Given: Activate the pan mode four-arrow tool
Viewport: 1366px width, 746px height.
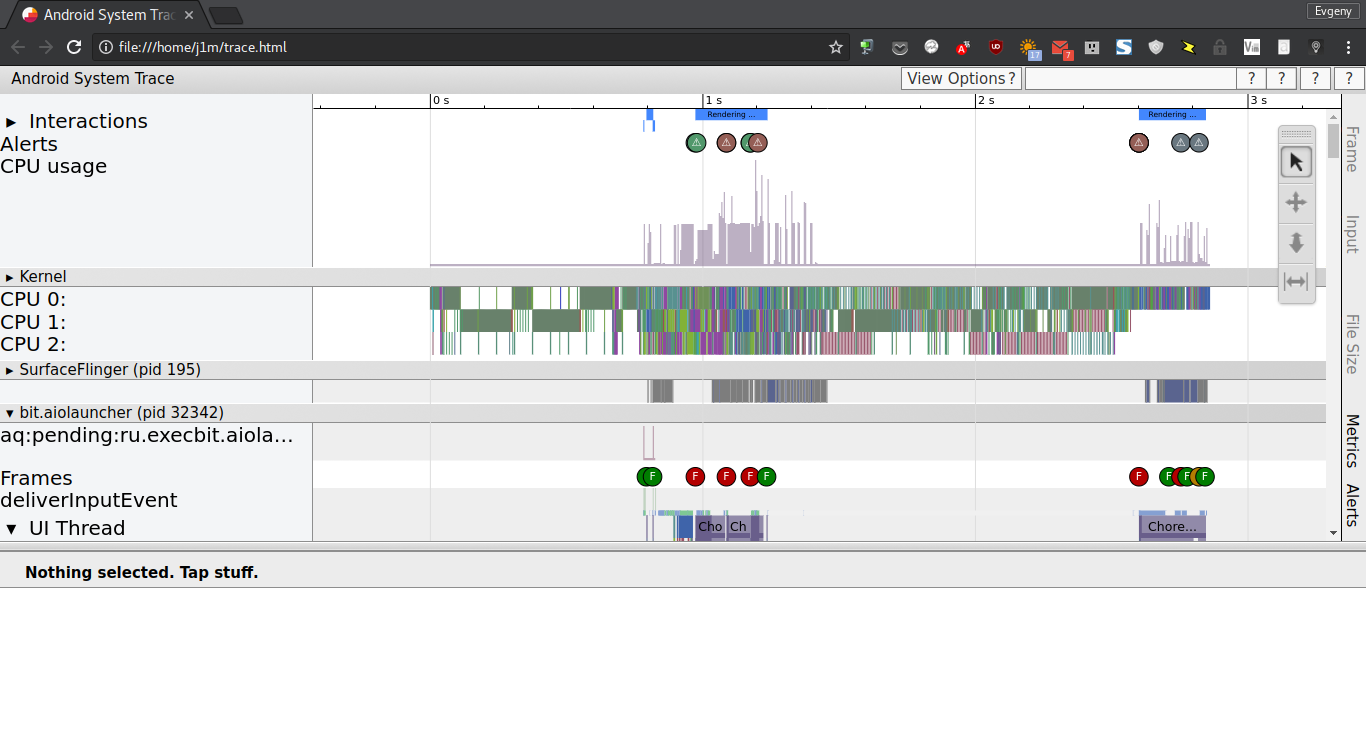Looking at the screenshot, I should point(1296,202).
